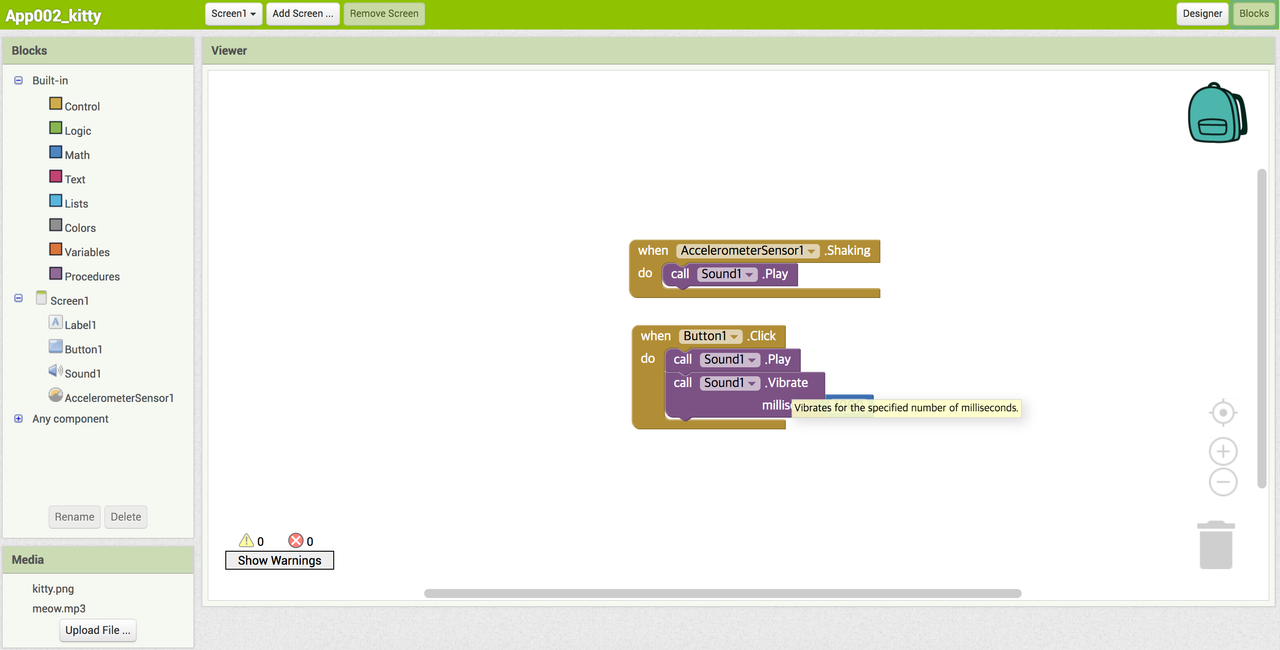This screenshot has width=1280, height=650.
Task: Click the trash can icon
Action: (x=1216, y=545)
